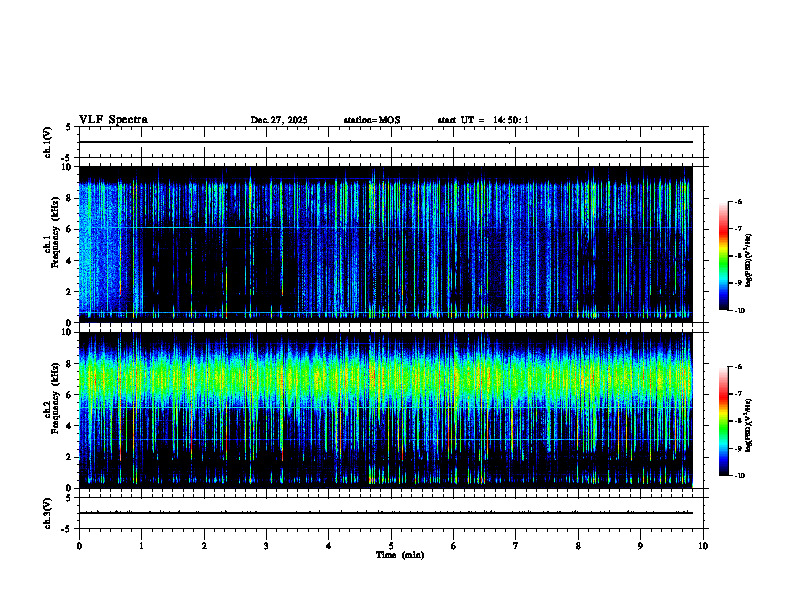Click the ch.1 colorbar log(PSD) label

tap(749, 260)
